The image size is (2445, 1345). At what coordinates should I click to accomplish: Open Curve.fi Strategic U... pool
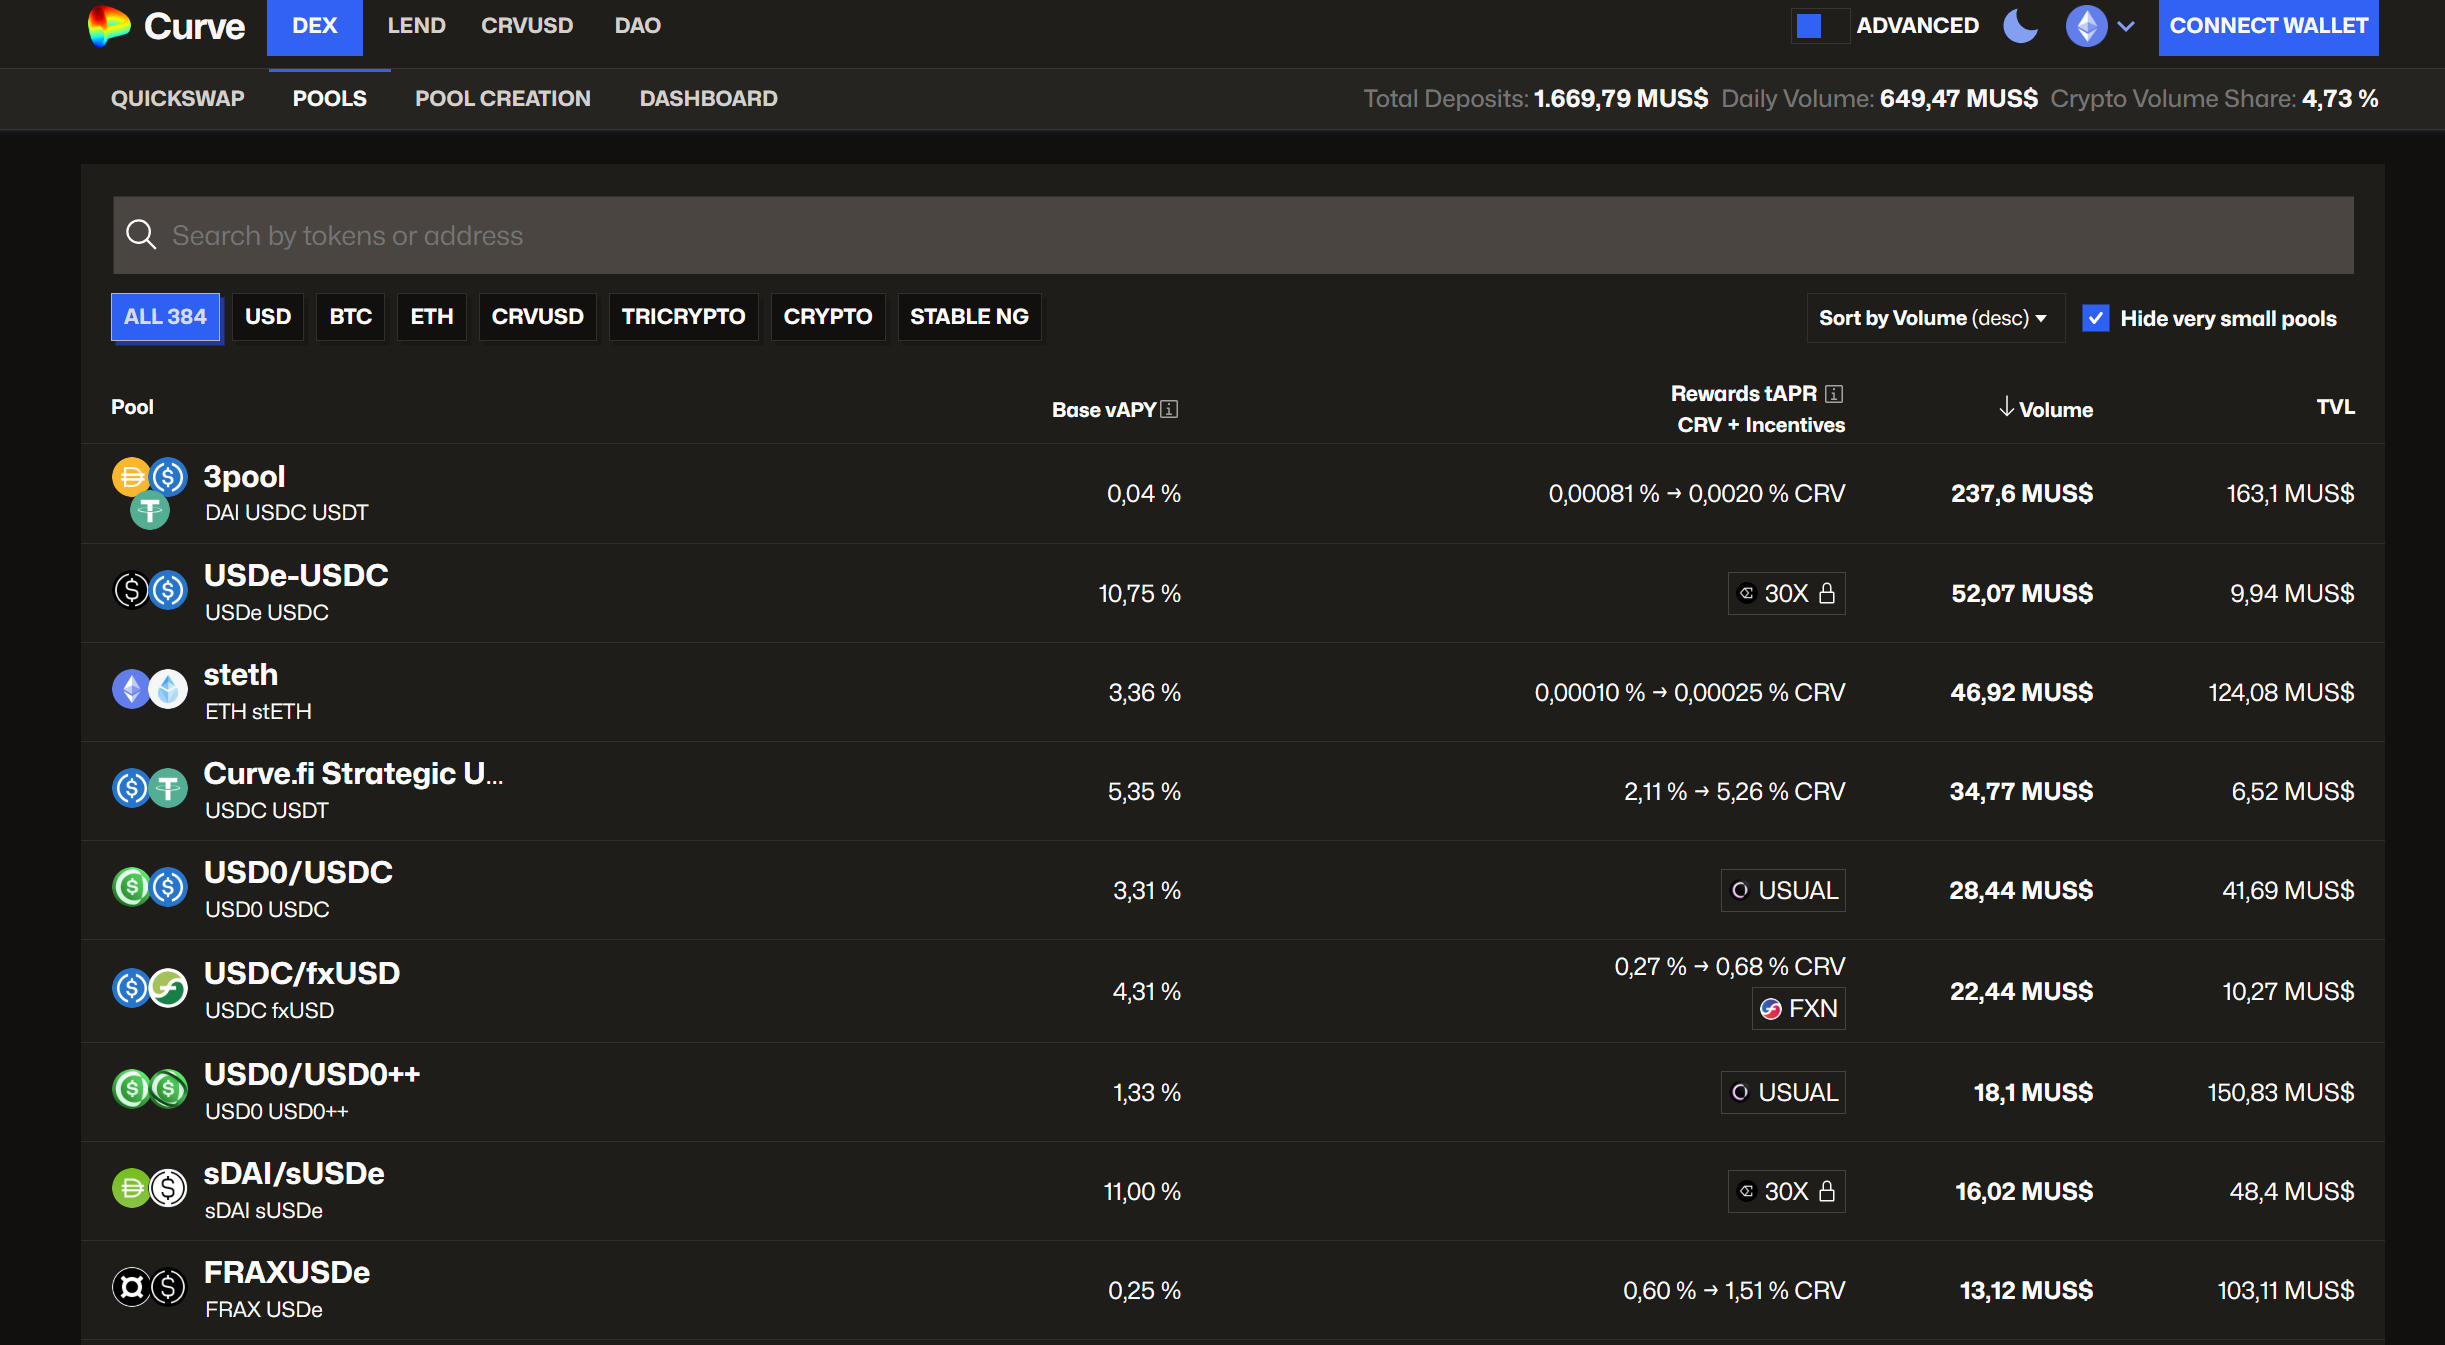[x=353, y=774]
